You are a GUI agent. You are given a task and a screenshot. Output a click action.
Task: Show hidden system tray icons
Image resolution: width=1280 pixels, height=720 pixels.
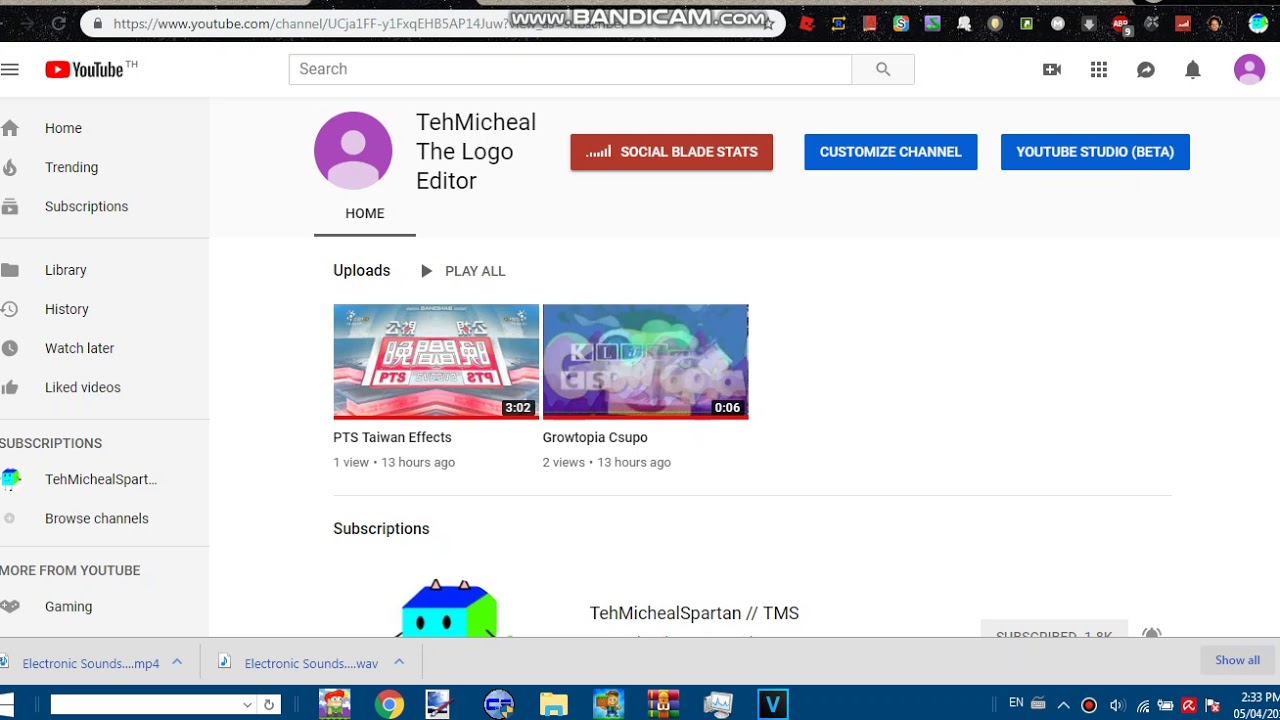tap(1063, 705)
